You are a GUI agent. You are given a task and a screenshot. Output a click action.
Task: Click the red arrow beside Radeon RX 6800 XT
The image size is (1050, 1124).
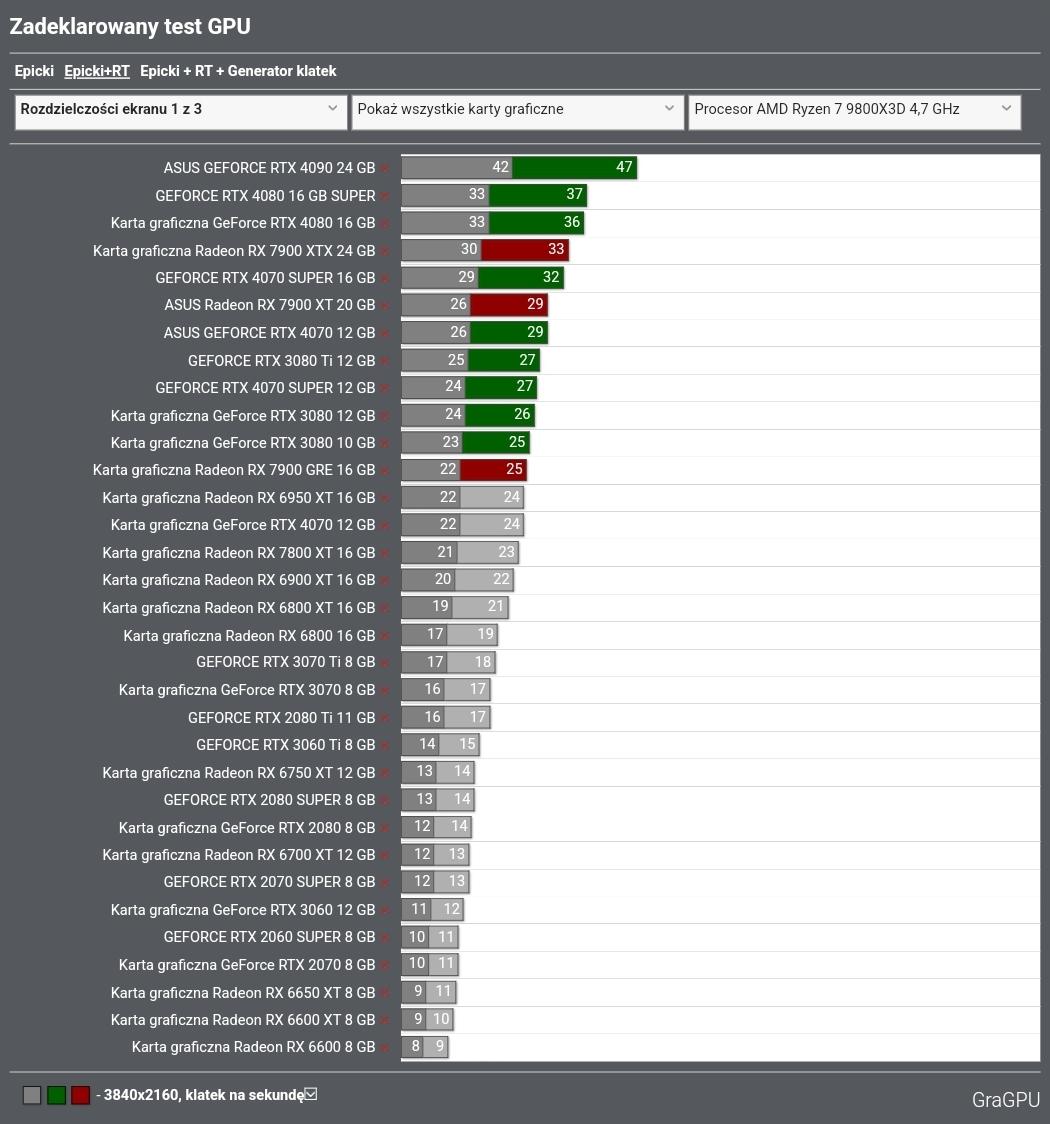(x=385, y=609)
